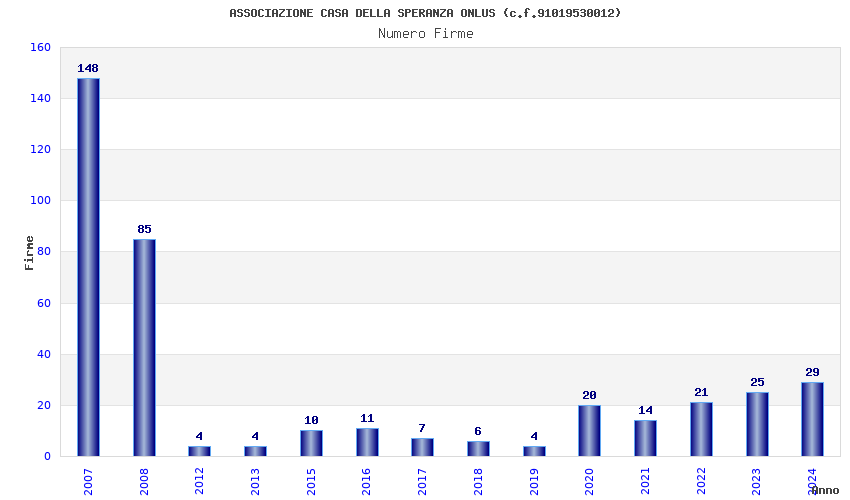Select the 2022 bar showing 21
This screenshot has width=850, height=500.
[x=701, y=430]
